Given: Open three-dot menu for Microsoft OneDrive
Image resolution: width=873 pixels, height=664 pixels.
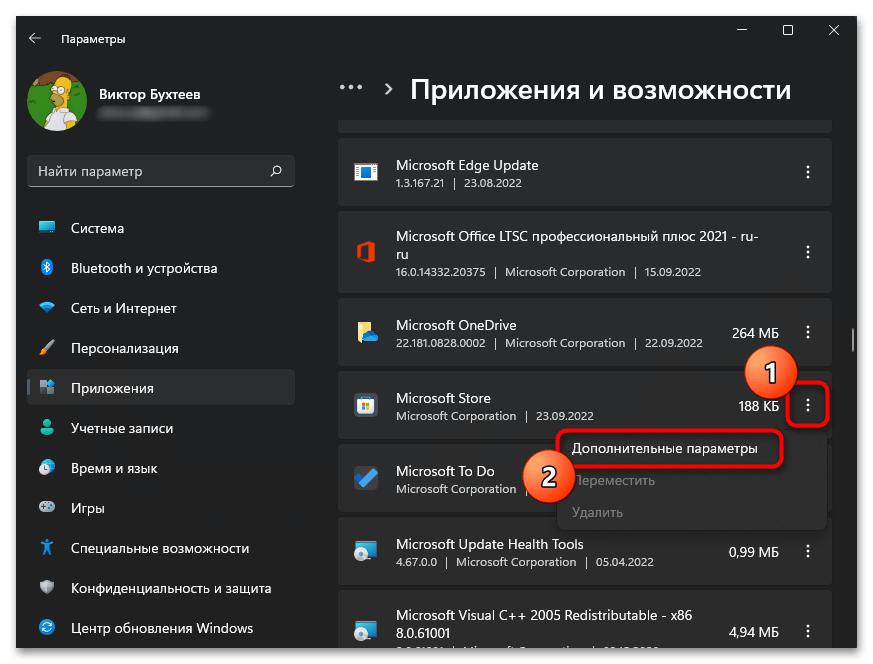Looking at the screenshot, I should click(x=808, y=333).
